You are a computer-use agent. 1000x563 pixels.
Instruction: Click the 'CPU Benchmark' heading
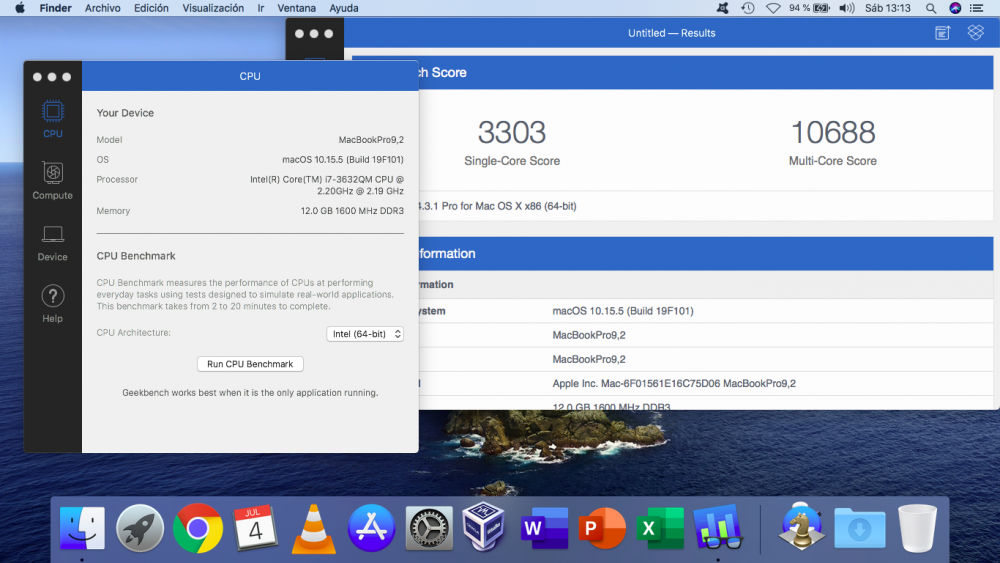click(x=136, y=256)
